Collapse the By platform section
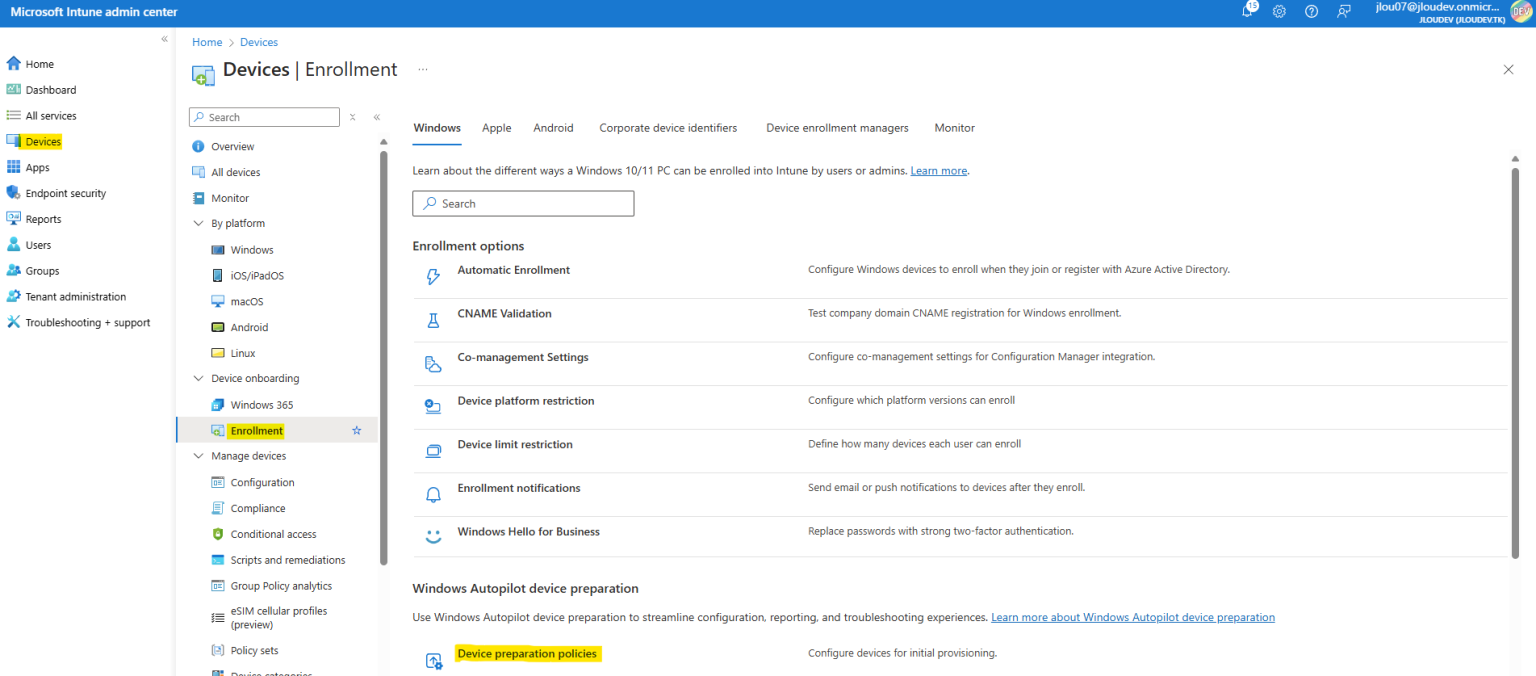Image resolution: width=1536 pixels, height=676 pixels. 197,223
